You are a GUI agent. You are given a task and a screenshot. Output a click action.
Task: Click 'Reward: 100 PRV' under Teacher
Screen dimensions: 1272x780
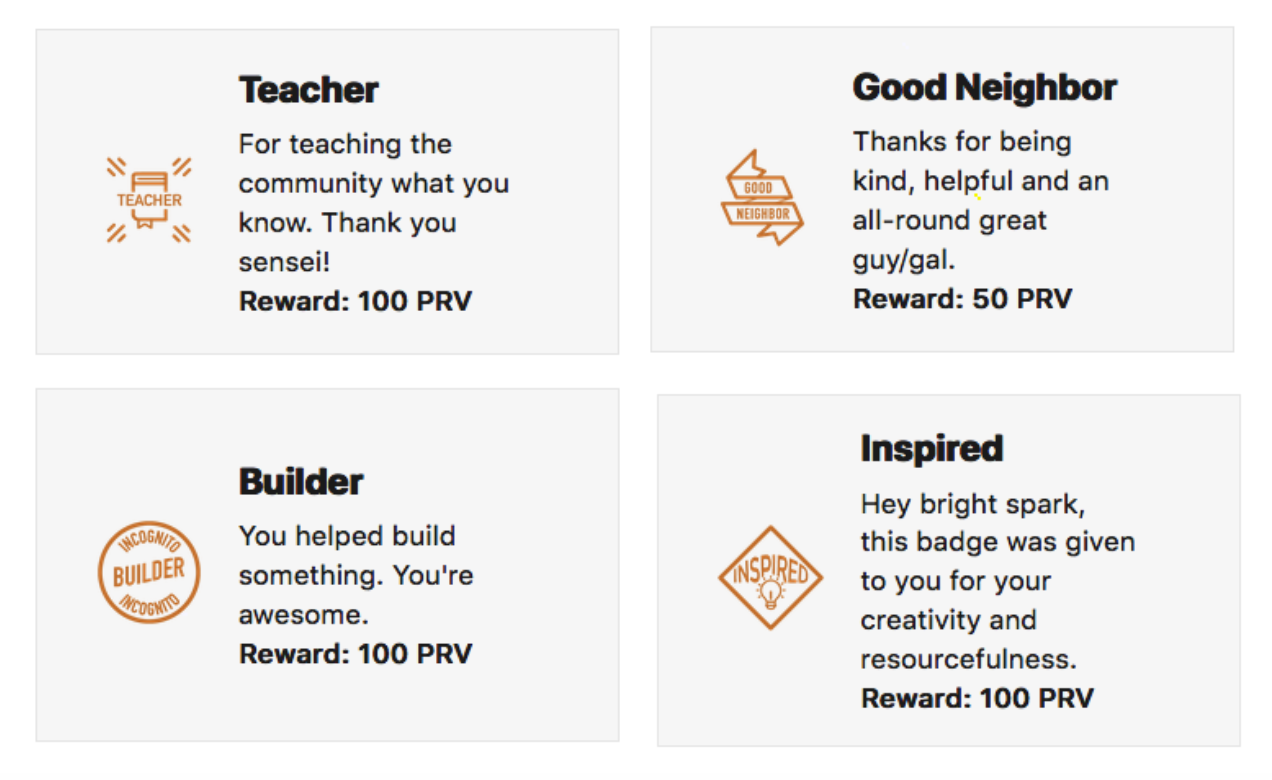[x=355, y=301]
